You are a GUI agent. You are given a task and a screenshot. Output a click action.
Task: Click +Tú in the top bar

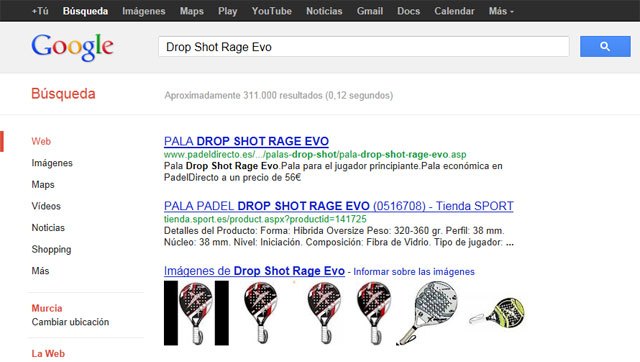(x=40, y=11)
